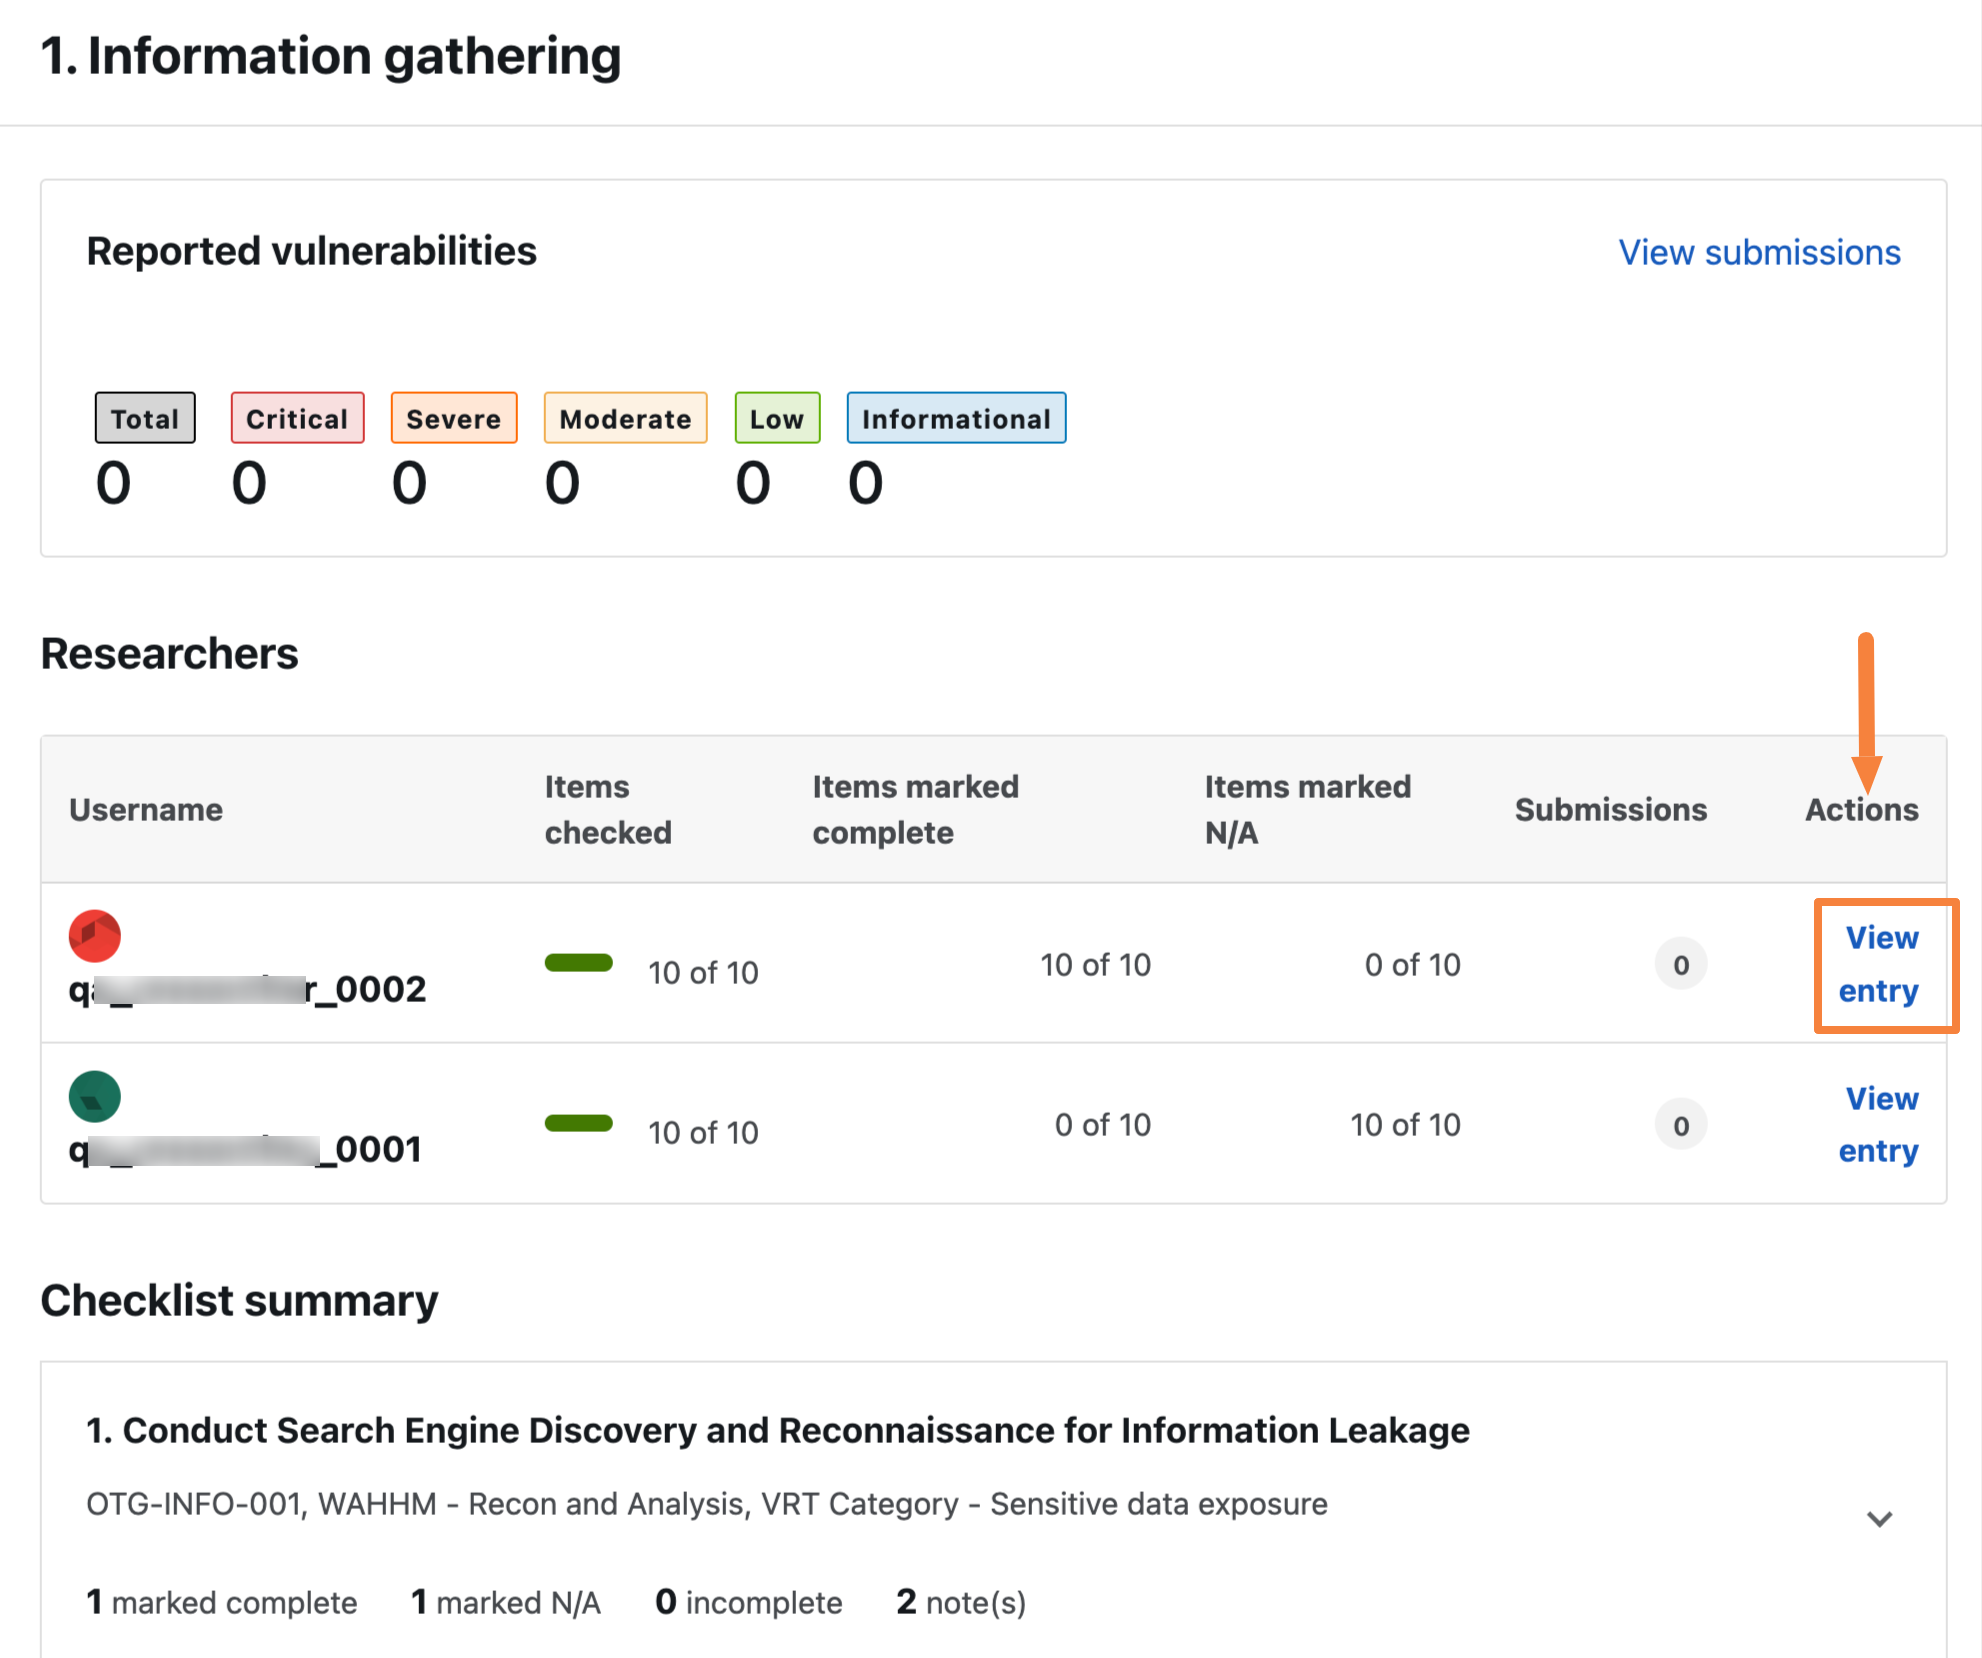The width and height of the screenshot is (1982, 1658).
Task: Click the Reported vulnerabilities heading
Action: click(312, 251)
